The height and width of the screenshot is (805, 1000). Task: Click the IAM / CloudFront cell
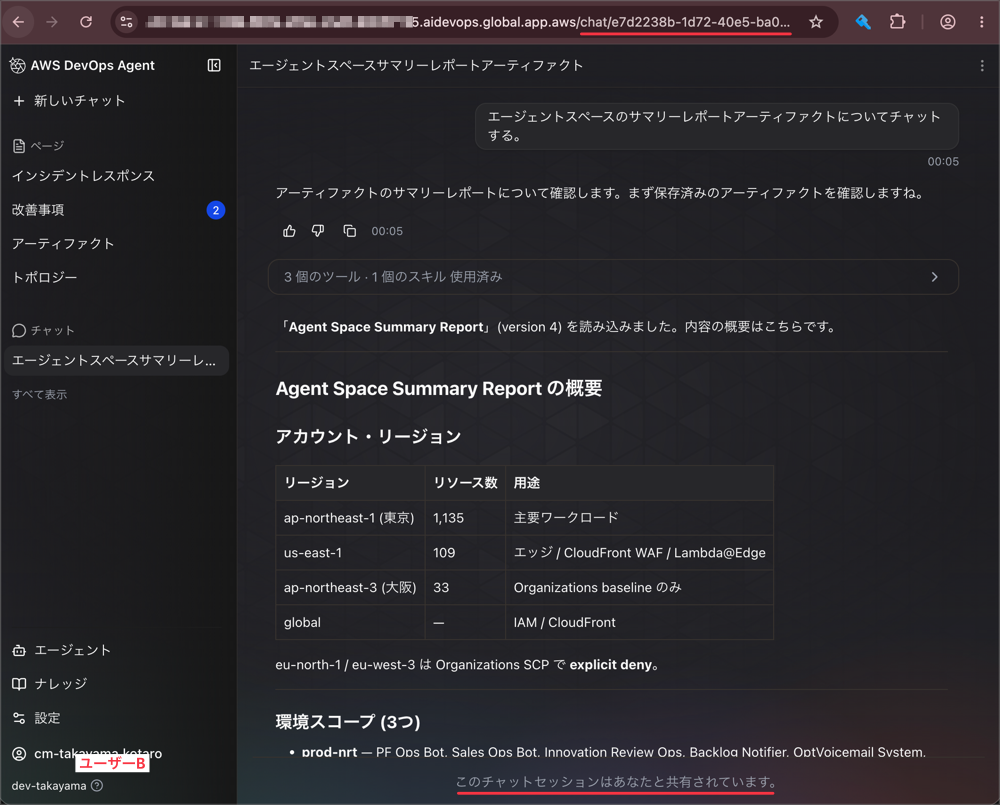[639, 623]
